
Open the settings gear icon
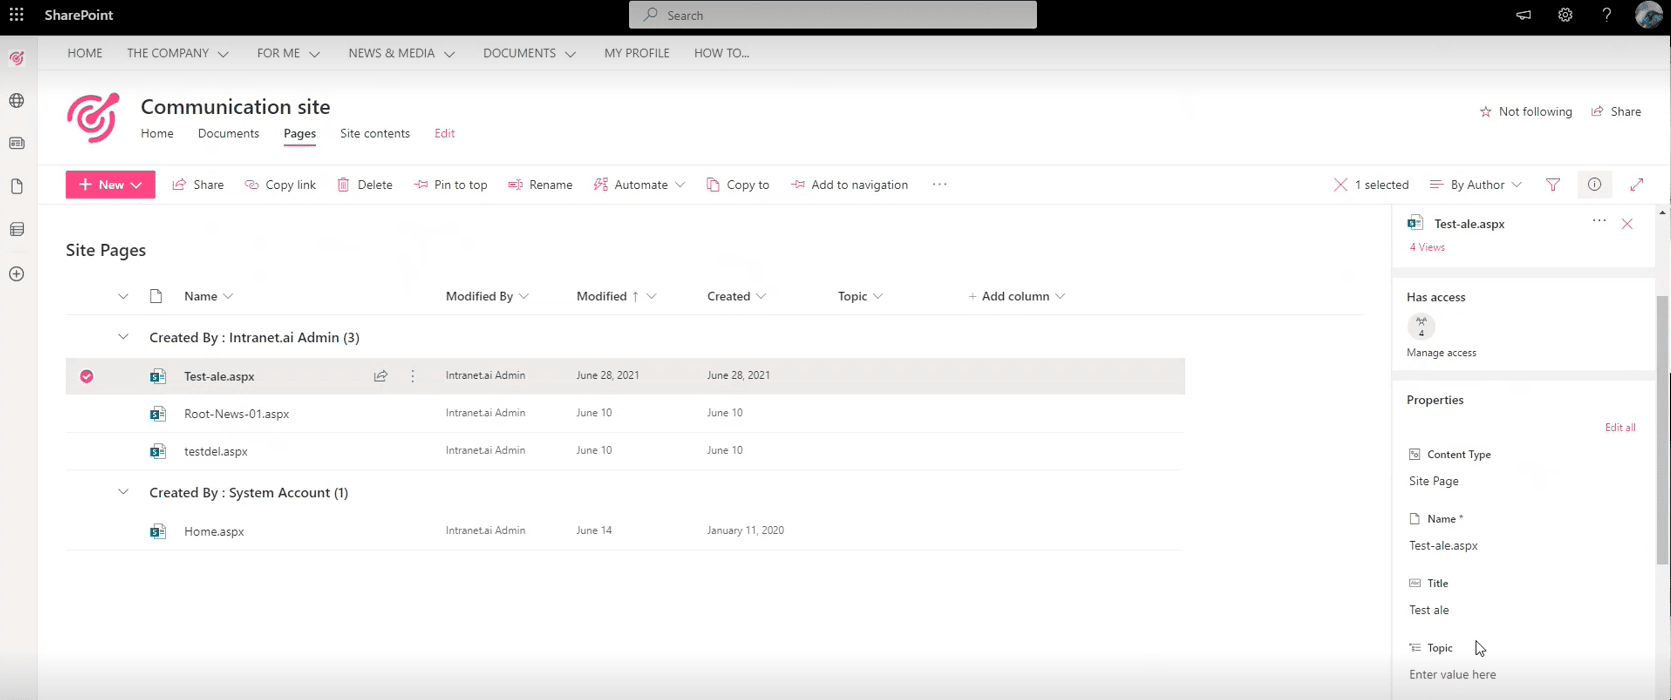(1565, 15)
